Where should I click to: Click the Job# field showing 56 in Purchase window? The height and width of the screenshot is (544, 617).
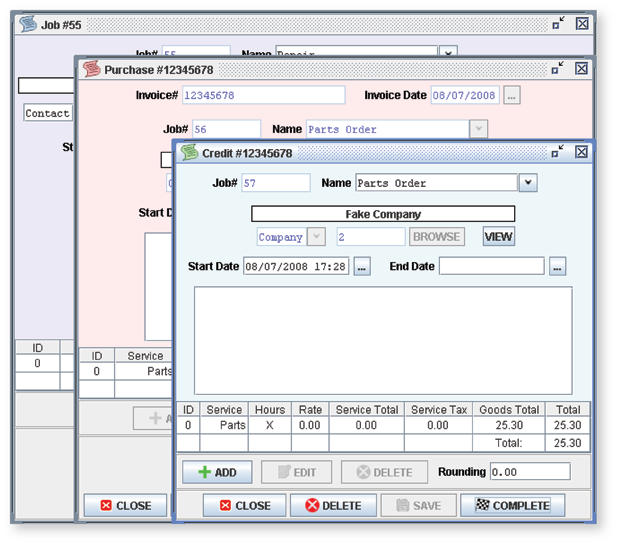226,129
